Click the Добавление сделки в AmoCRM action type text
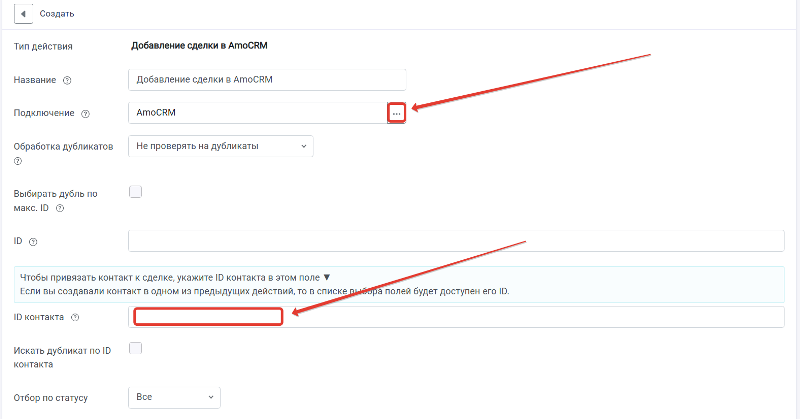Viewport: 800px width, 419px height. pos(199,45)
